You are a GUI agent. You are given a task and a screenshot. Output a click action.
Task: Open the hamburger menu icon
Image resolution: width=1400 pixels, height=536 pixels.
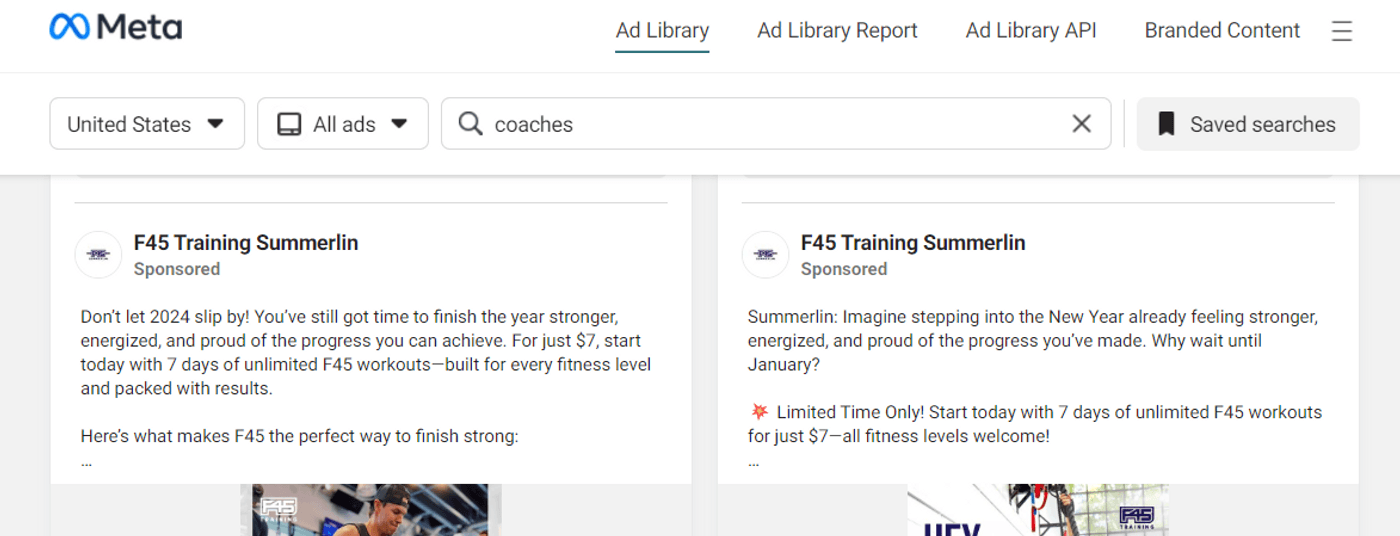1342,31
